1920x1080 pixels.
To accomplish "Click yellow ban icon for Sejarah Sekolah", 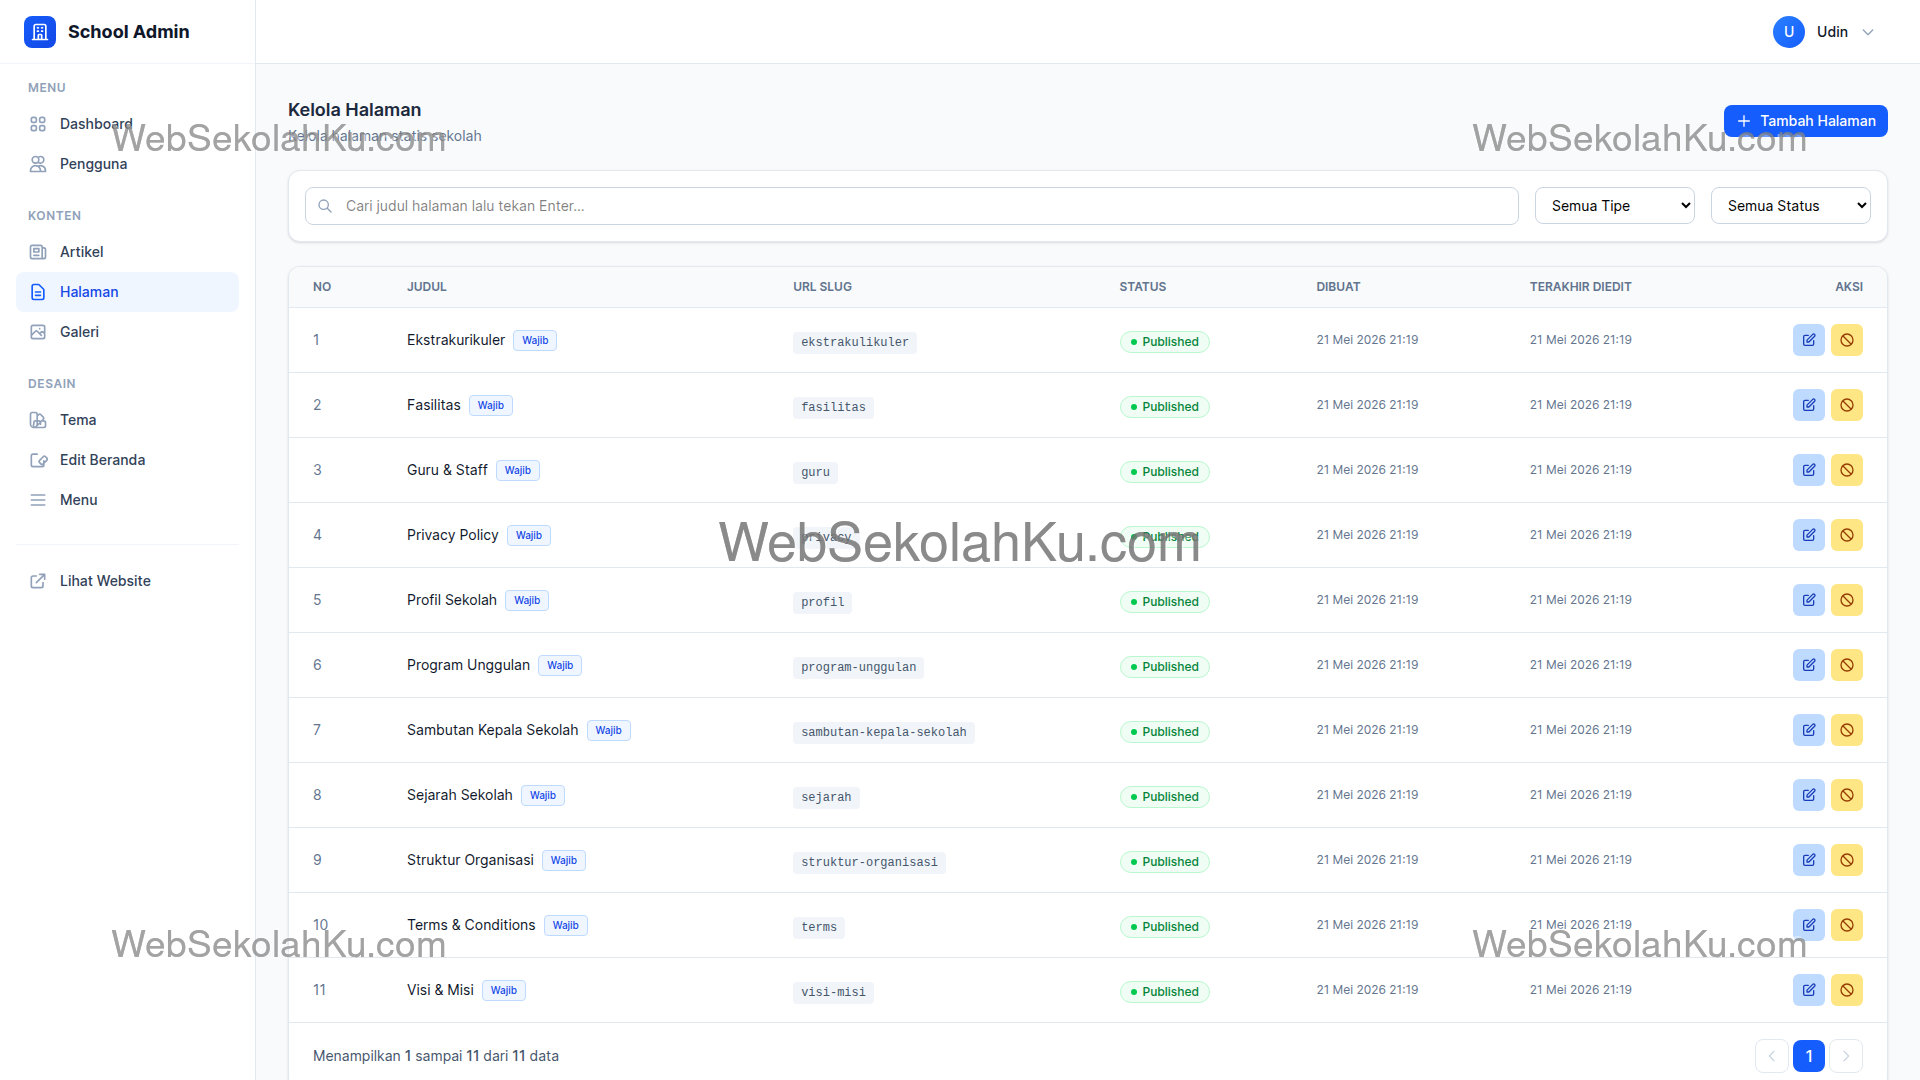I will pyautogui.click(x=1847, y=795).
